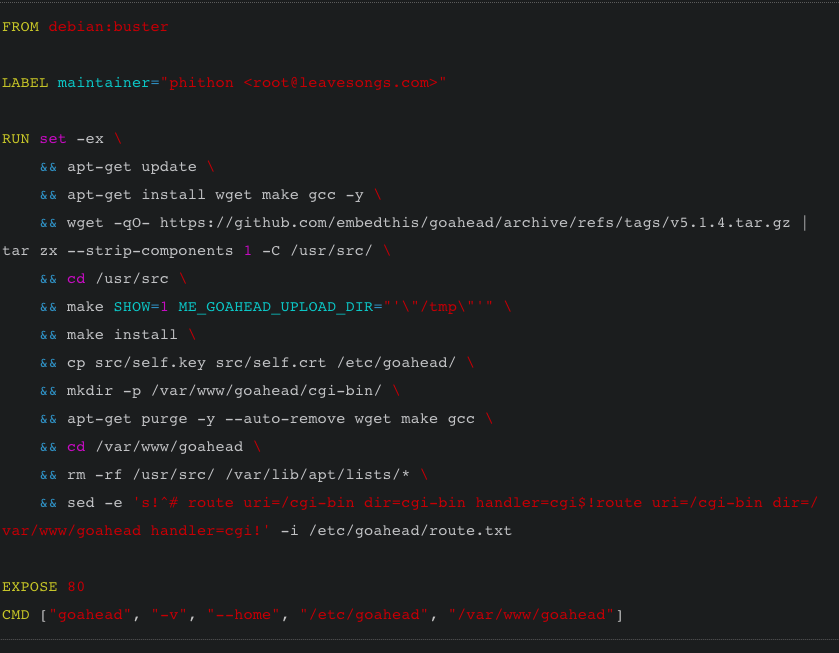Click the ME_GOAHEAD_UPLOAD_DIR variable
839x653 pixels.
[x=275, y=307]
